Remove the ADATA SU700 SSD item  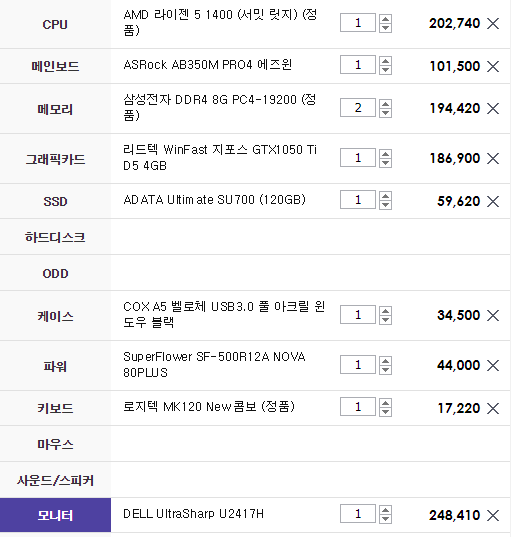point(493,201)
